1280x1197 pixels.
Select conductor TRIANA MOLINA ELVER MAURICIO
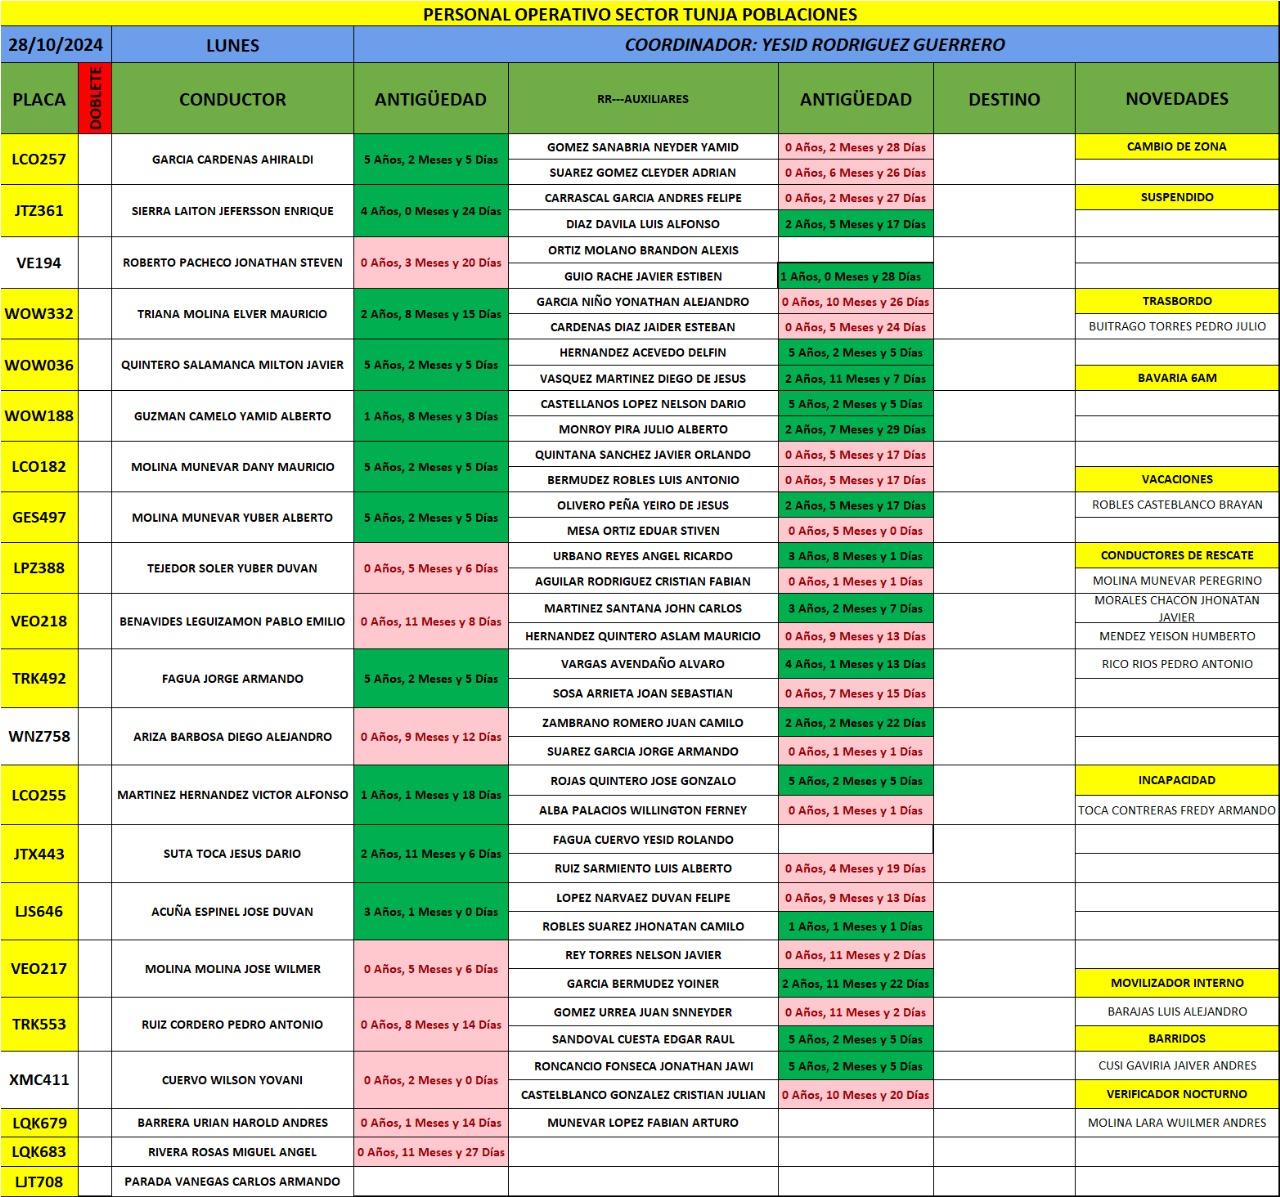(x=233, y=314)
